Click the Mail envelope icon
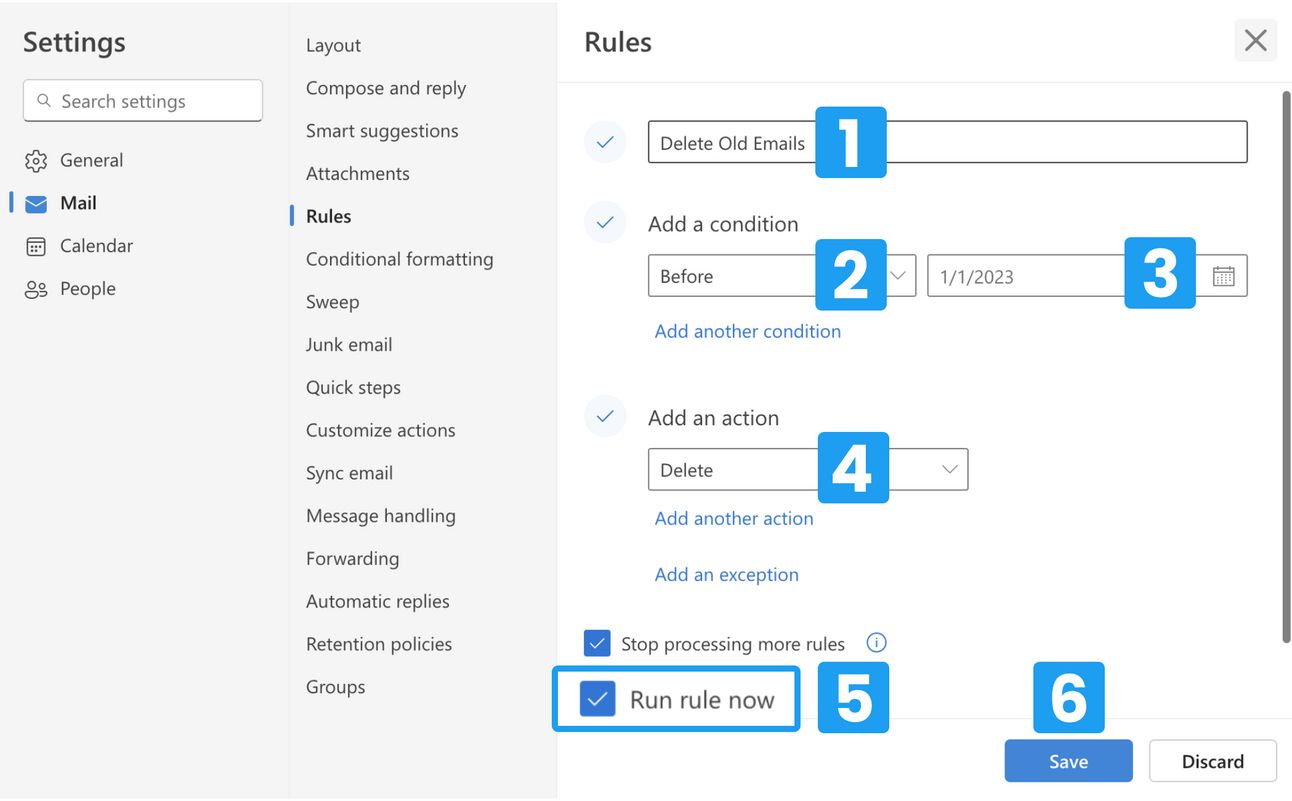 pyautogui.click(x=36, y=204)
